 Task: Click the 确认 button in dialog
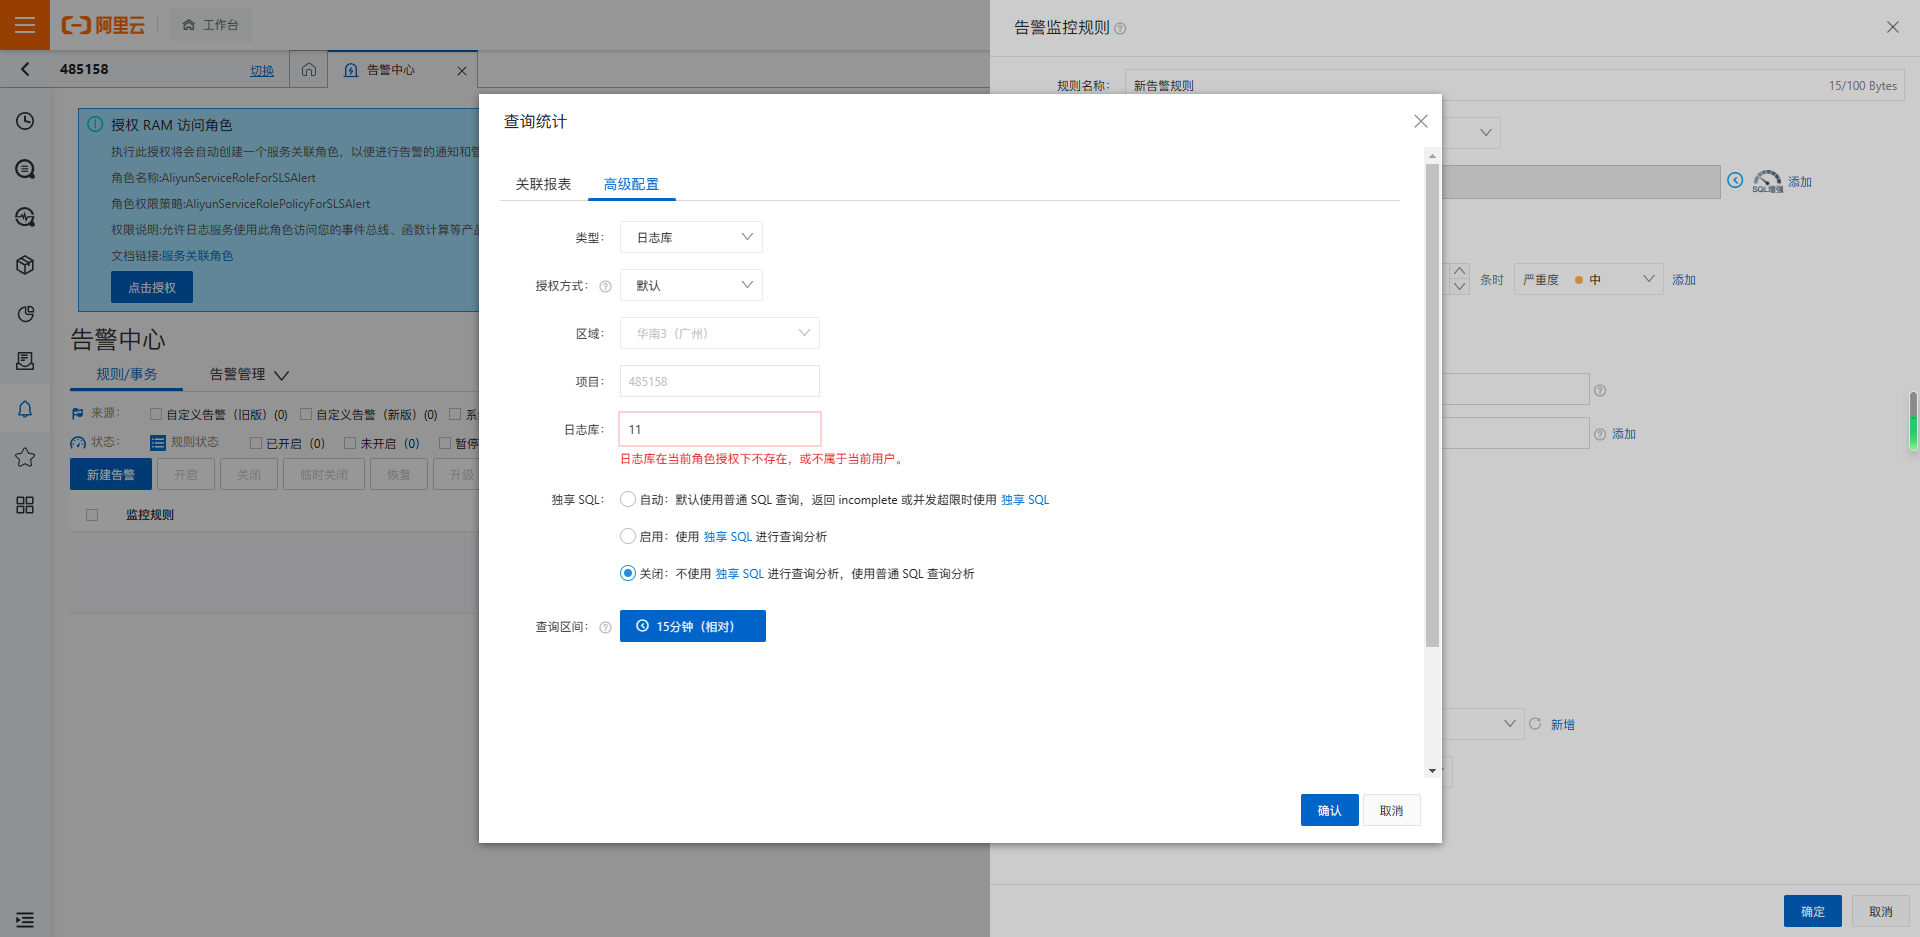1329,810
